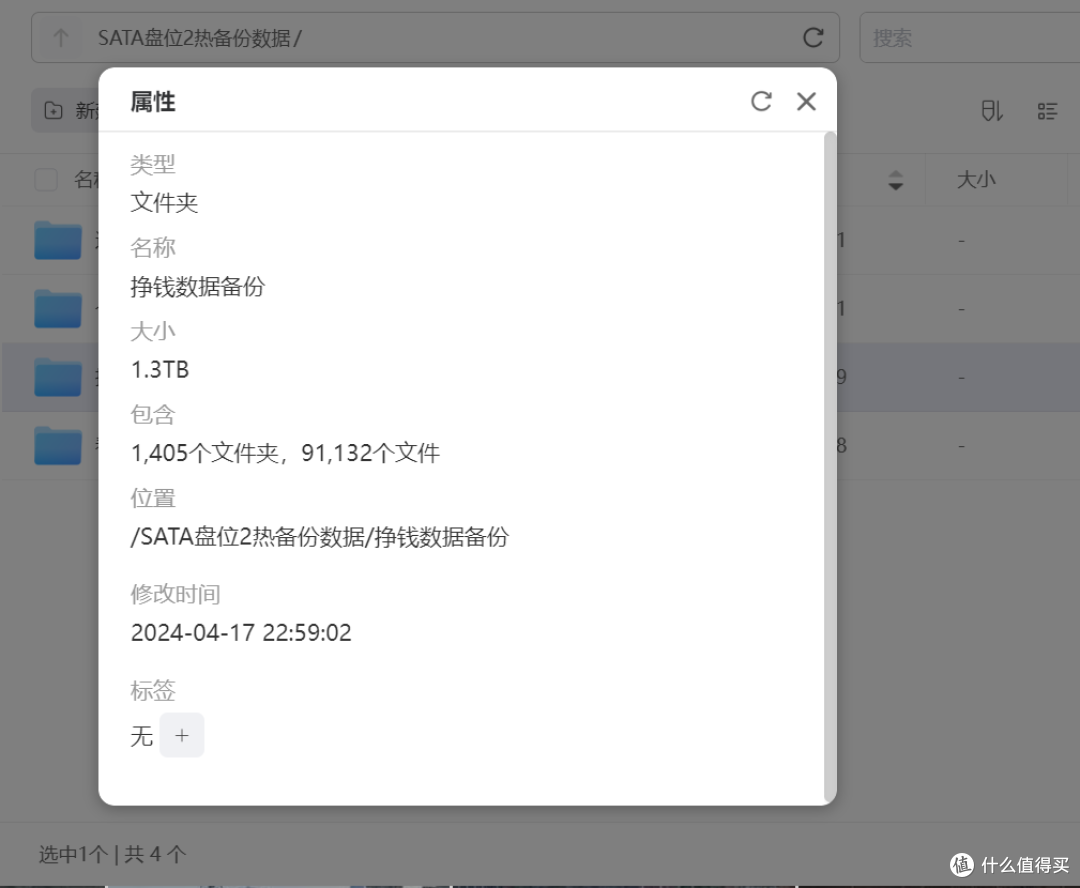Click the new folder icon

click(53, 110)
